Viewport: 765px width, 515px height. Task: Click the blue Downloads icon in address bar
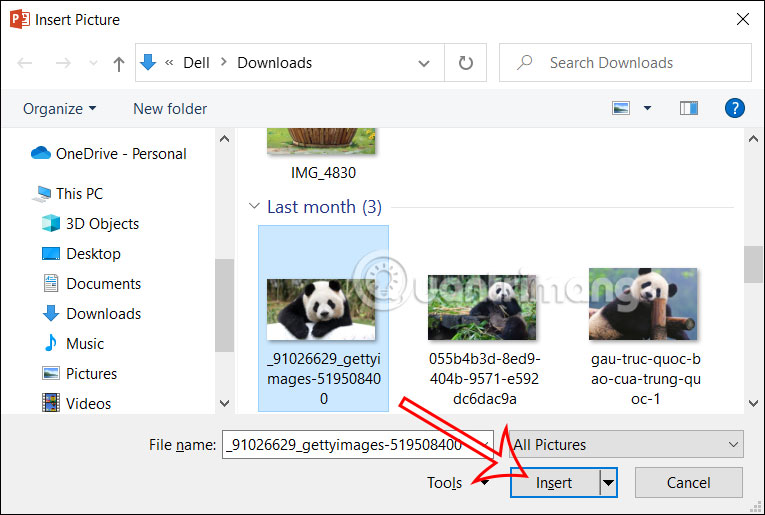[148, 62]
